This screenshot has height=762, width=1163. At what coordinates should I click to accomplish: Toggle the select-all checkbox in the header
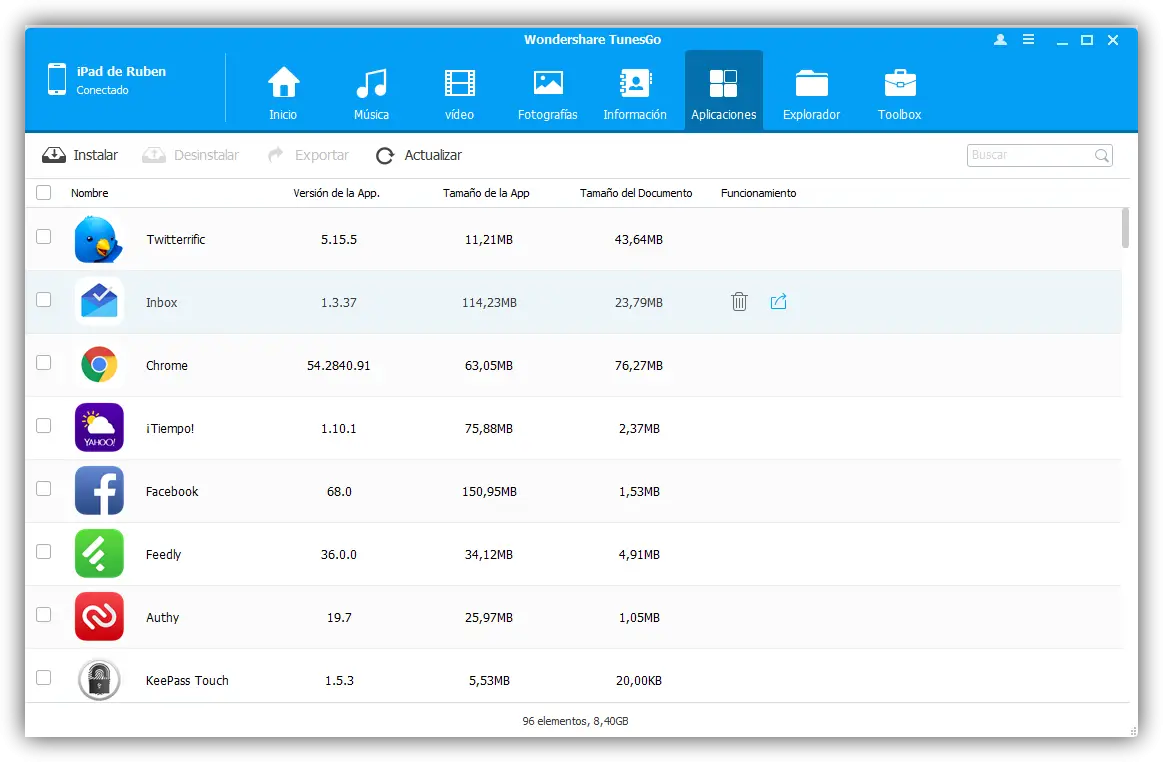click(44, 193)
